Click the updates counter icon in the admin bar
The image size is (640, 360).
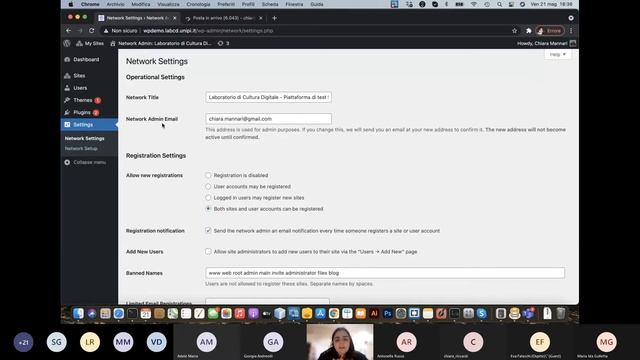tap(220, 43)
